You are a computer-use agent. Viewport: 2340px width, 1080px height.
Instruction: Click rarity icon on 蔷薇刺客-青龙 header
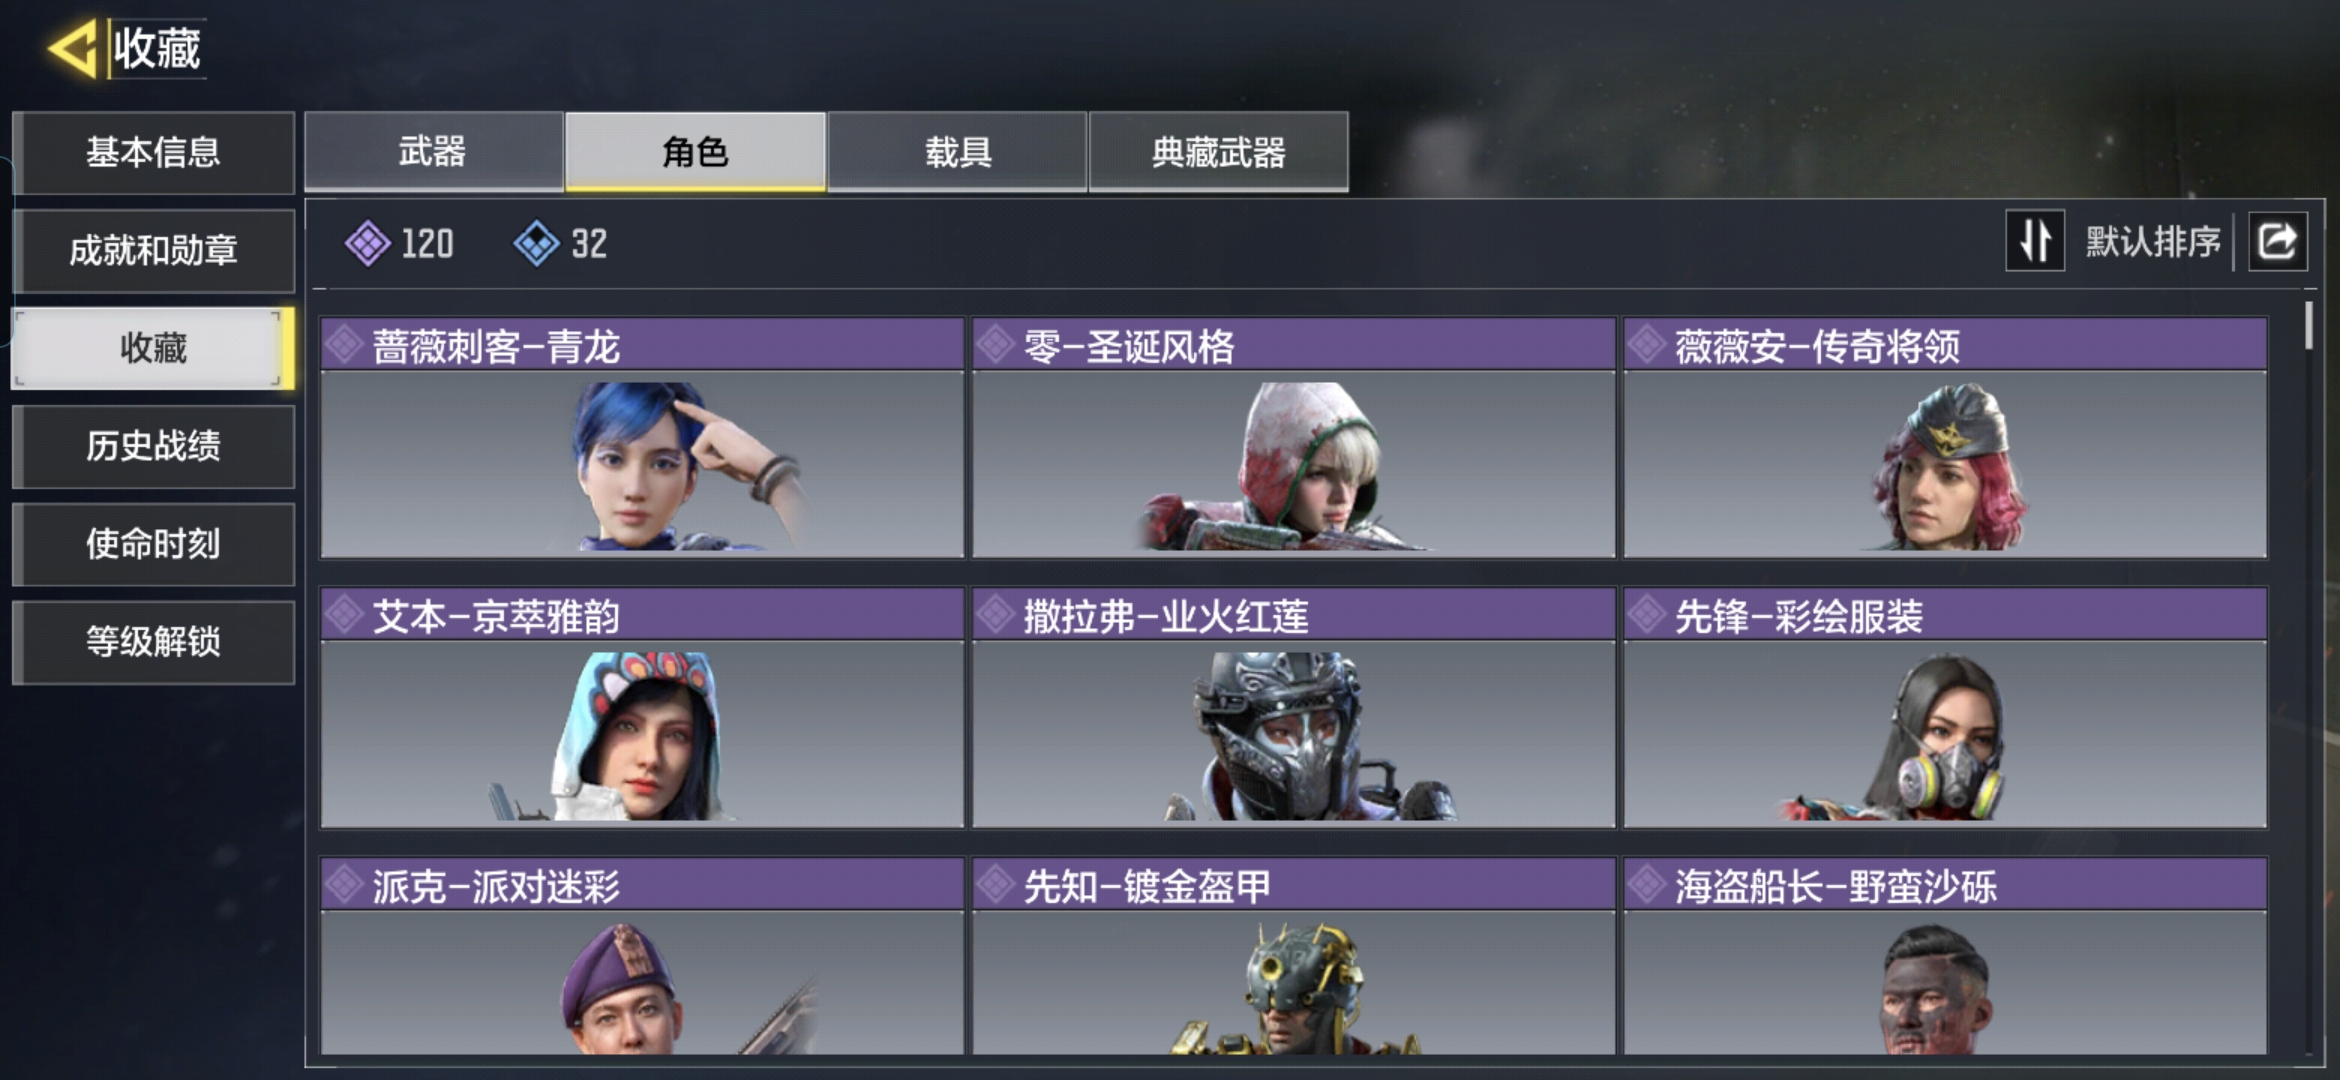pyautogui.click(x=344, y=345)
